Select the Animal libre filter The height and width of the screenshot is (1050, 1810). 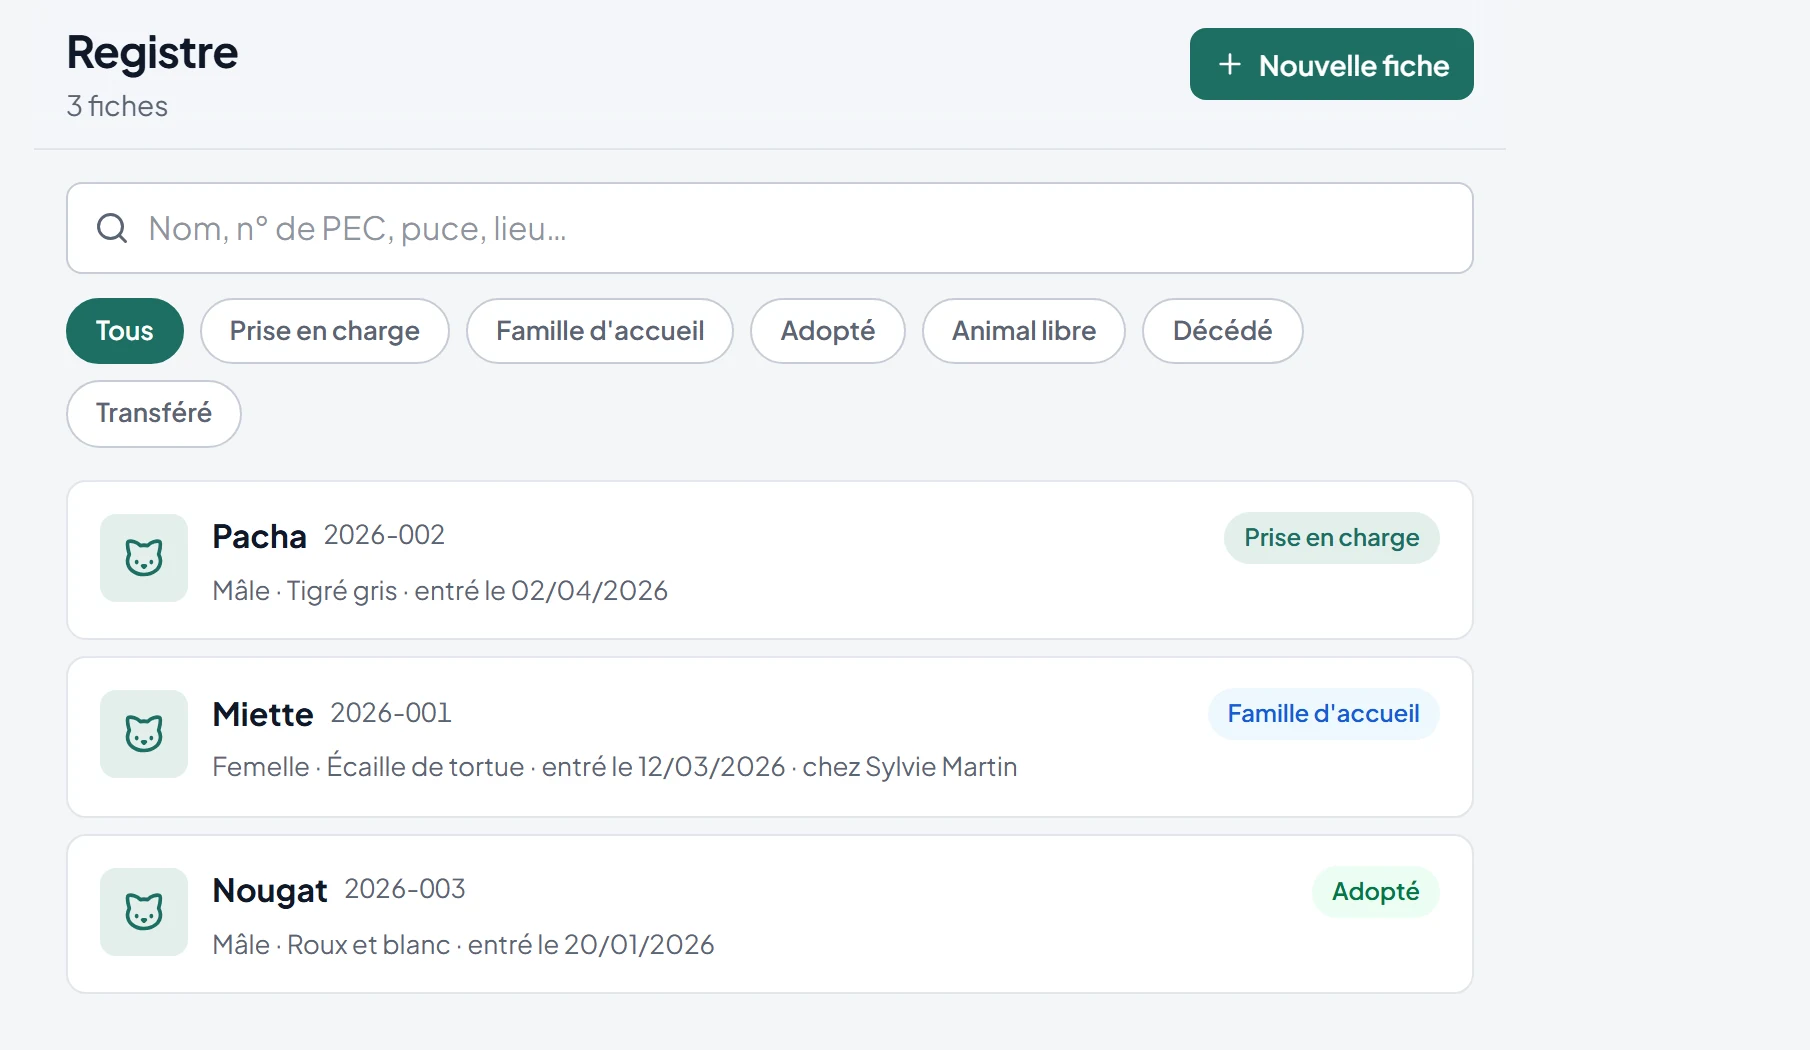tap(1024, 331)
